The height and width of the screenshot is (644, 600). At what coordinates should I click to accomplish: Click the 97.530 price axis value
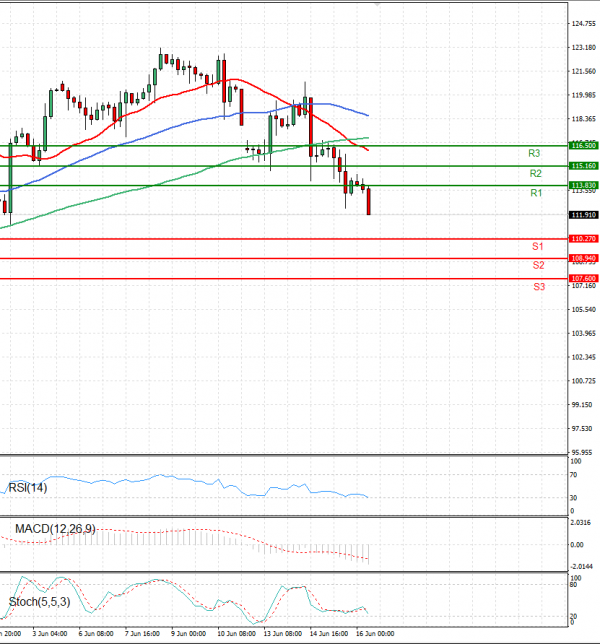coord(582,429)
